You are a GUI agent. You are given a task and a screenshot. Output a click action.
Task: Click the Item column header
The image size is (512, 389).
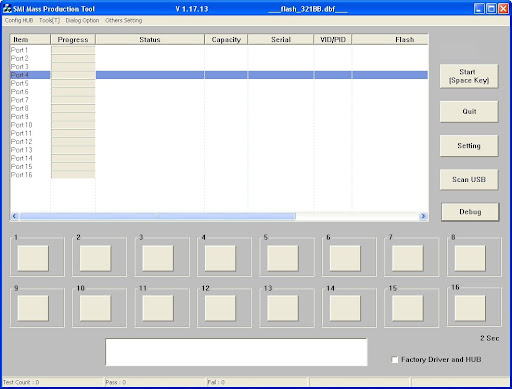coord(30,39)
